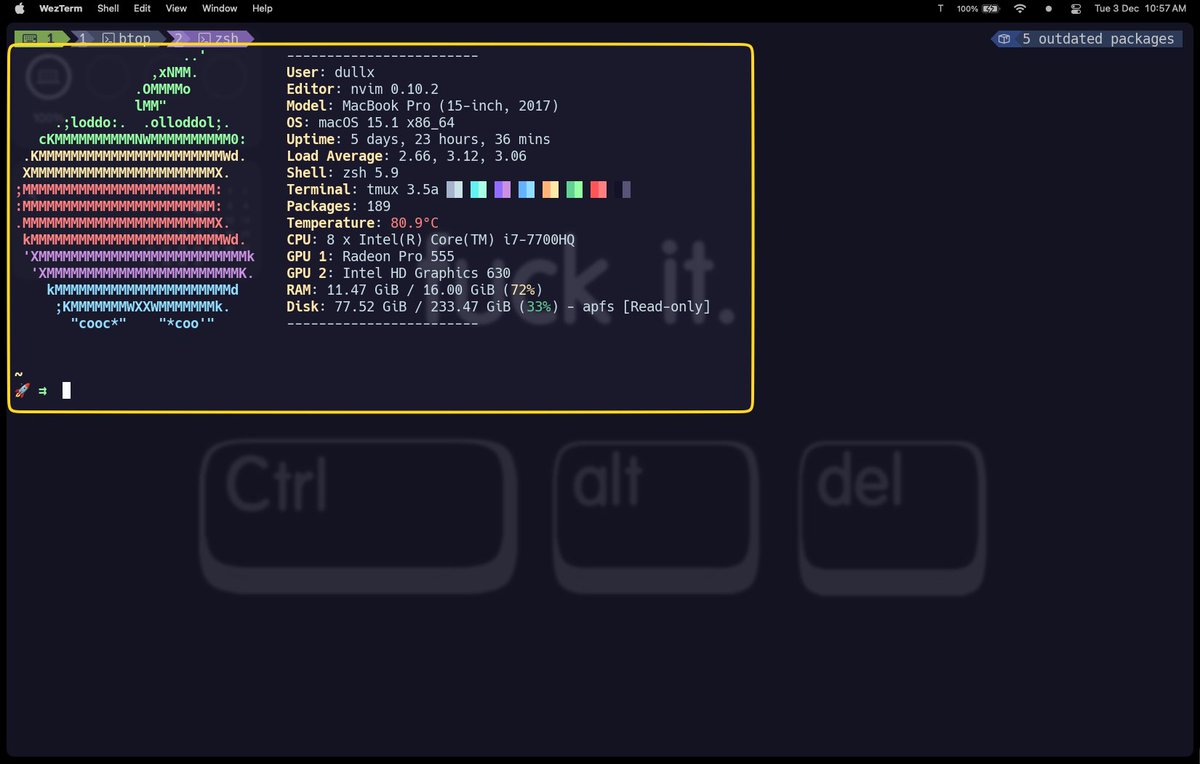Click the 'Load Average: 2.66, 3.12, 3.06' line

tap(406, 156)
